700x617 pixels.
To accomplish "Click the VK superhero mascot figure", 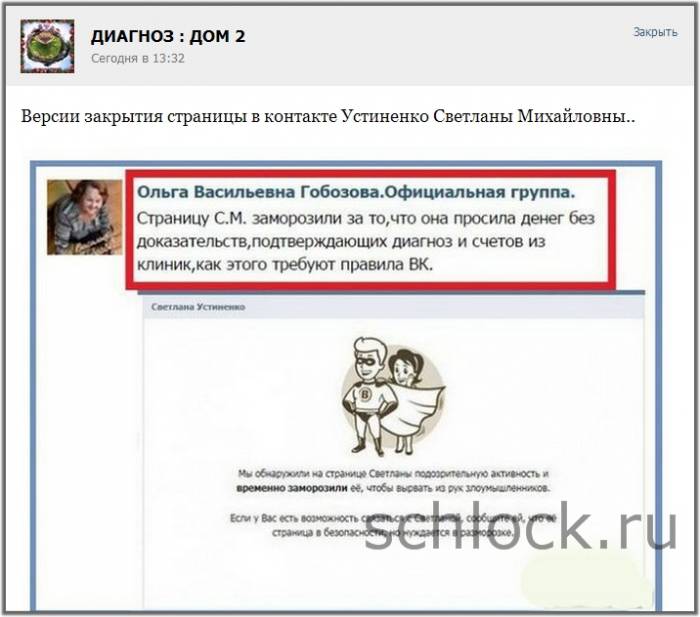I will coord(367,395).
